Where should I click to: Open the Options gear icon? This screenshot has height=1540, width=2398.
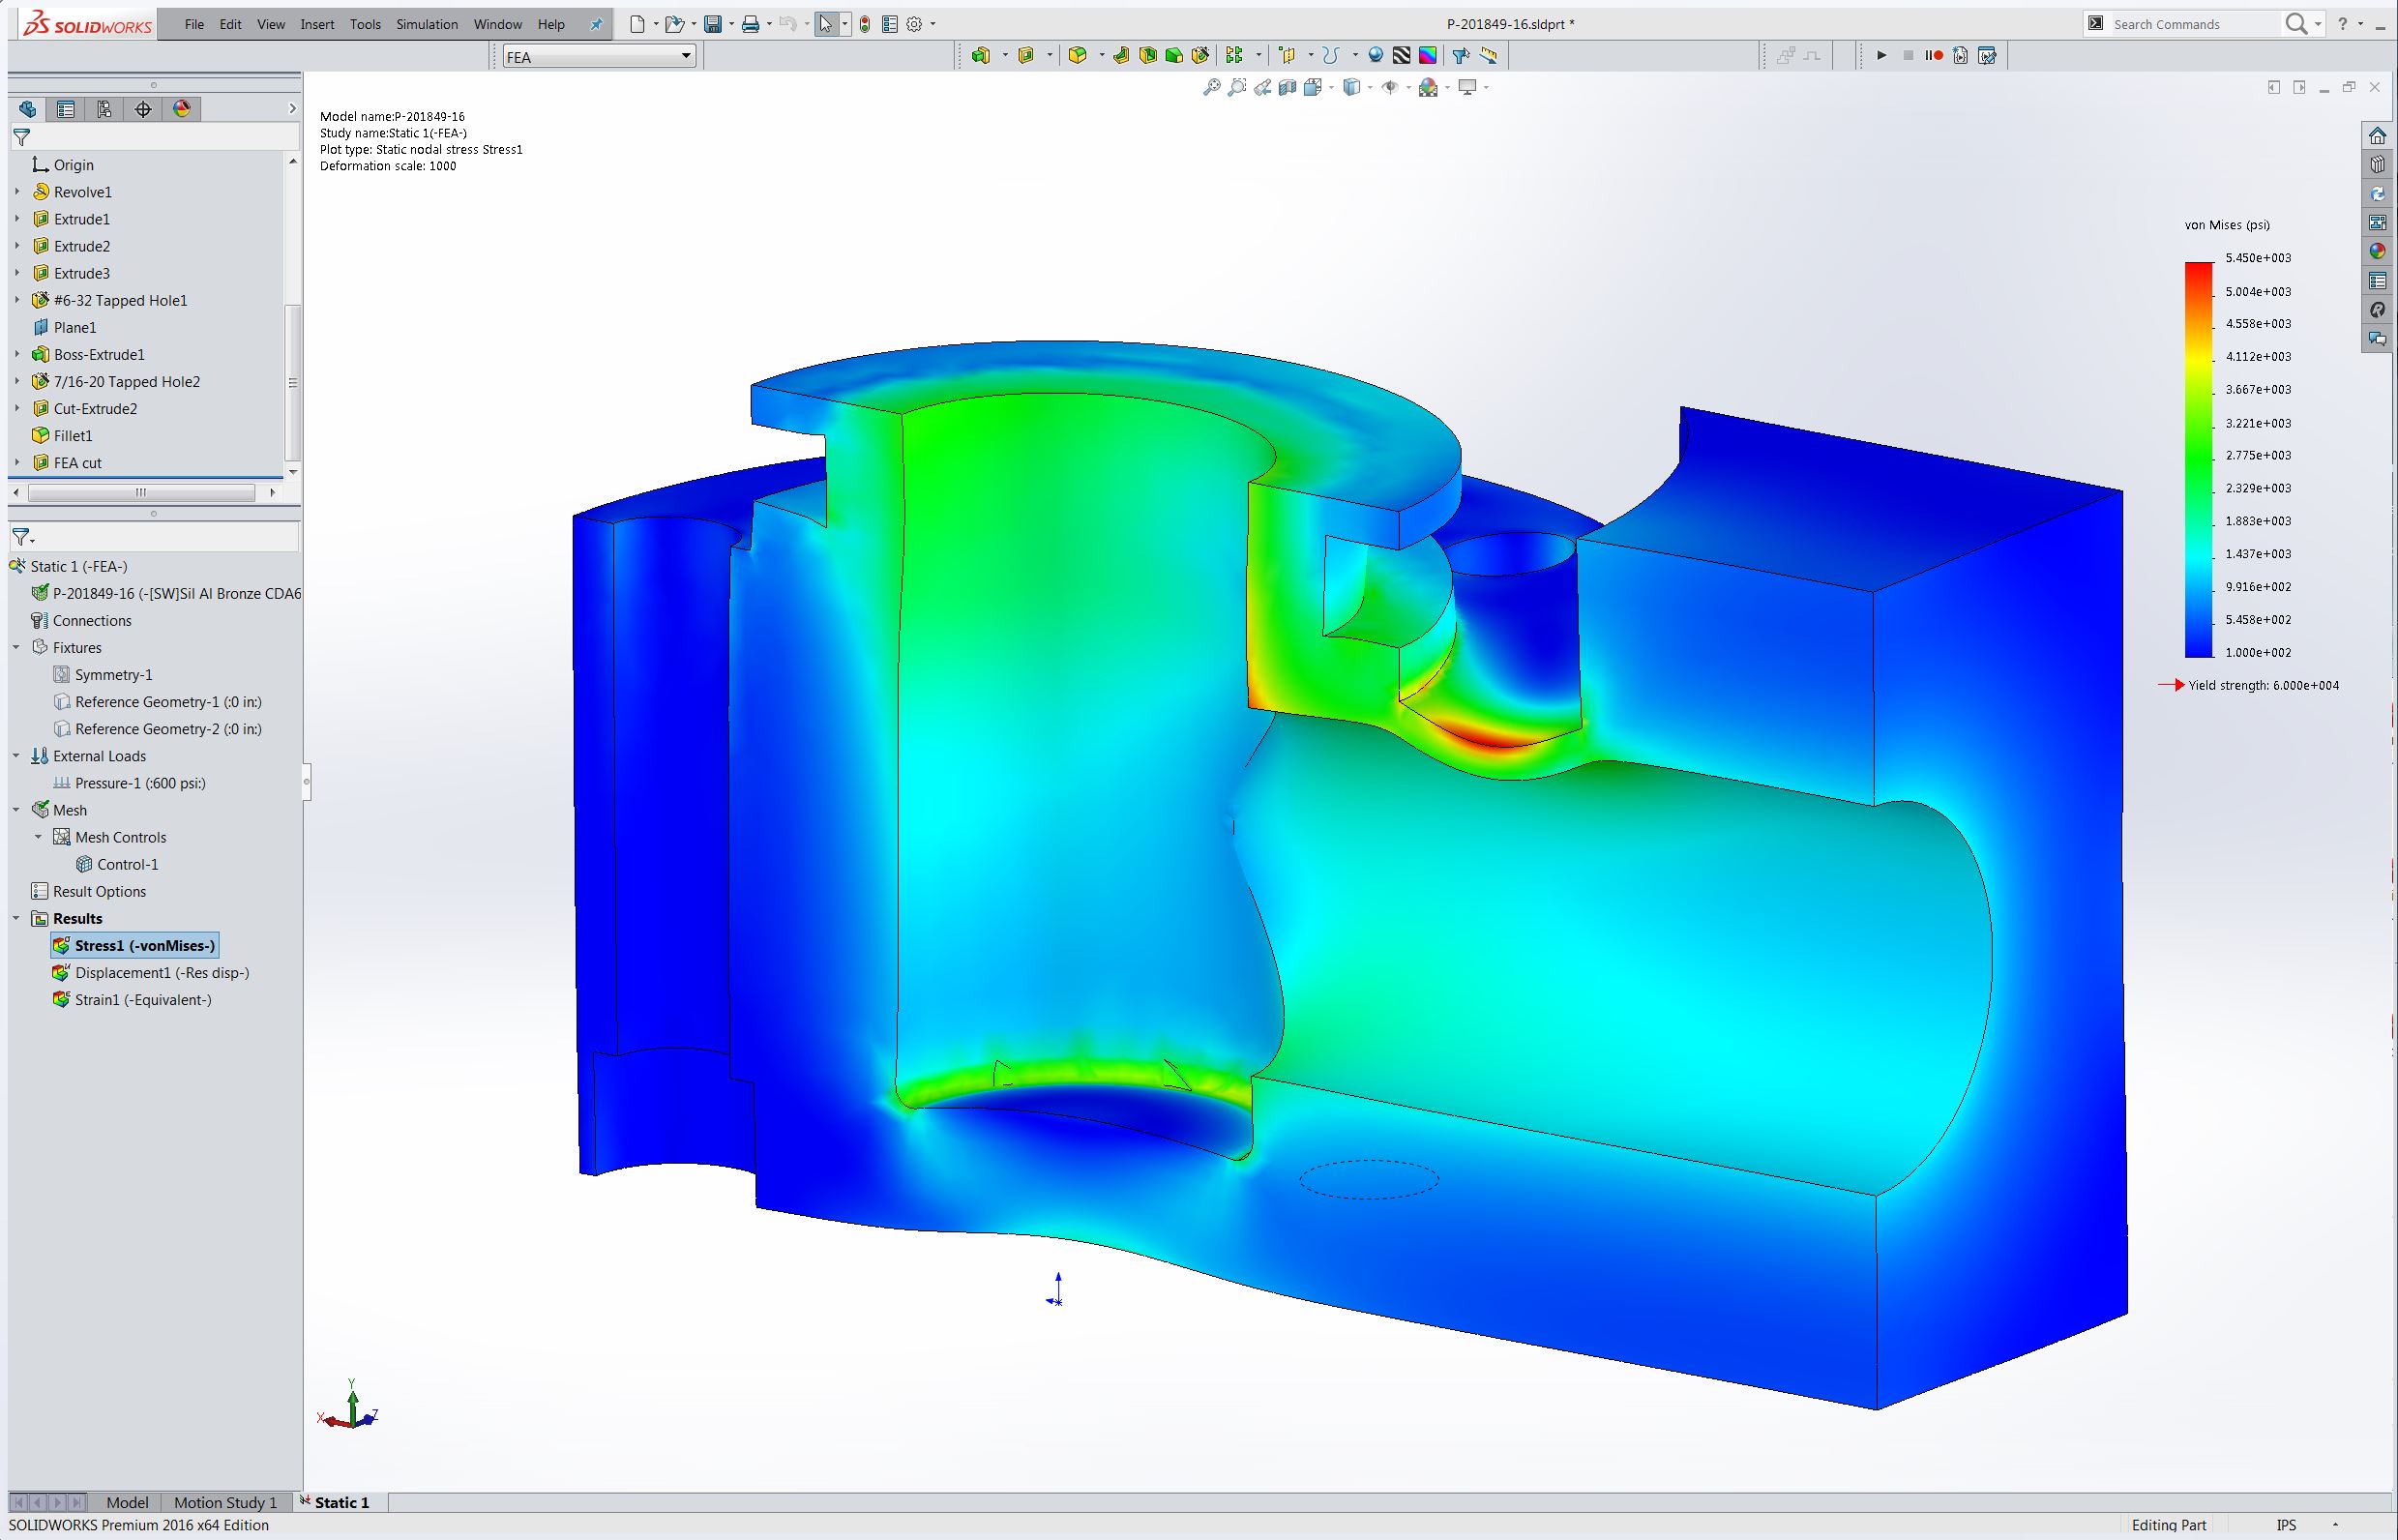[913, 24]
